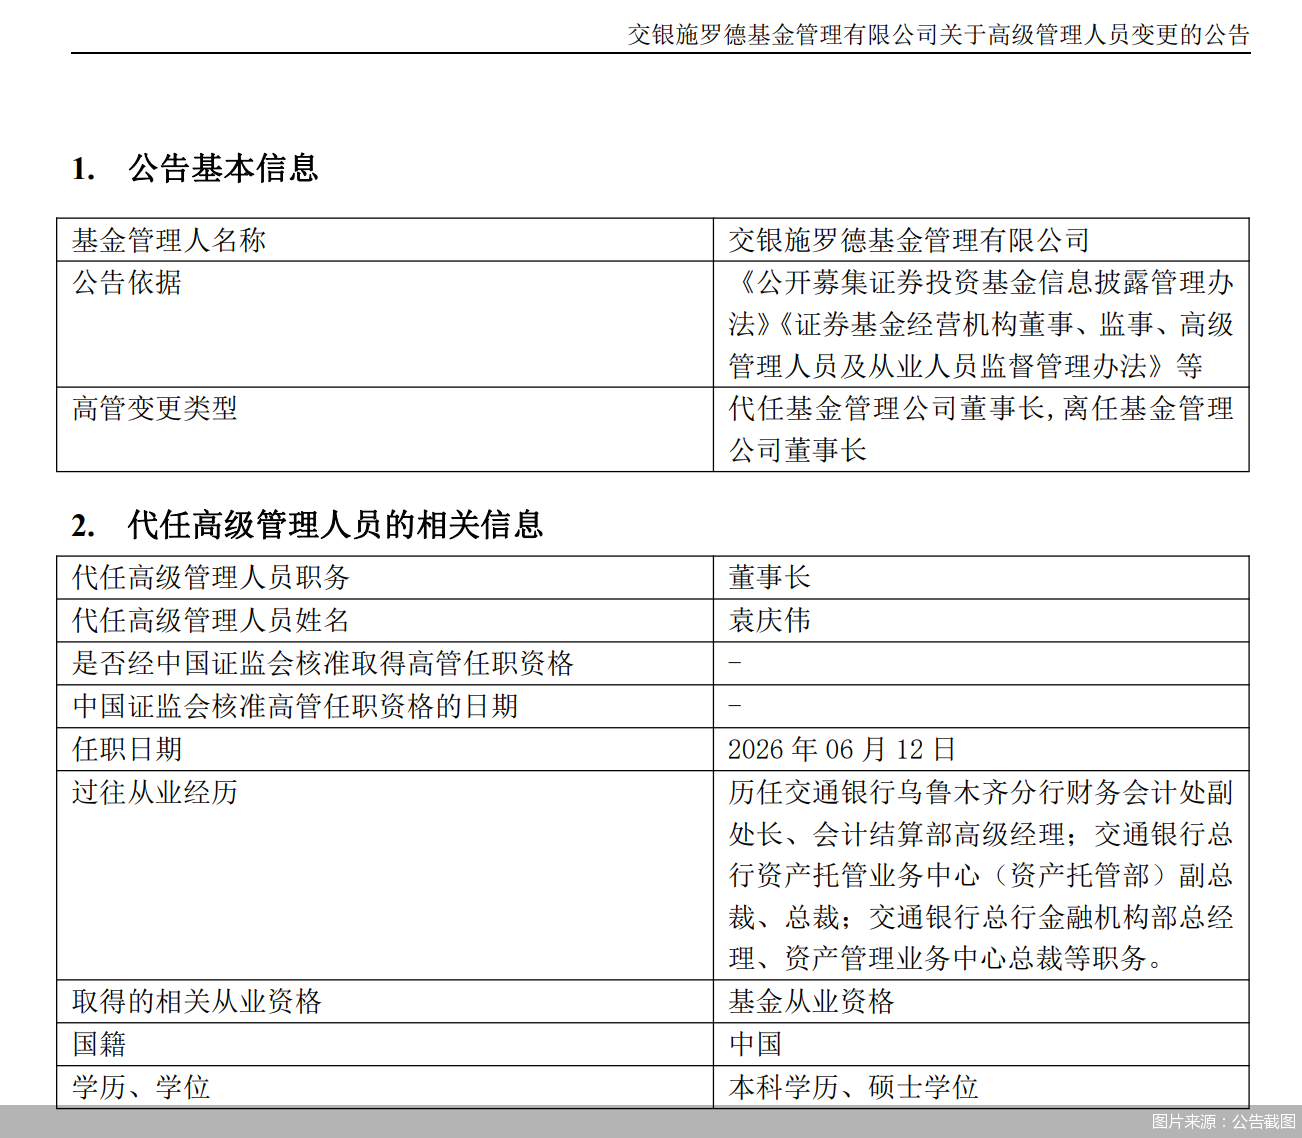Click the line '处长、会计结算部高级经理；交通银行总'

pyautogui.click(x=981, y=834)
